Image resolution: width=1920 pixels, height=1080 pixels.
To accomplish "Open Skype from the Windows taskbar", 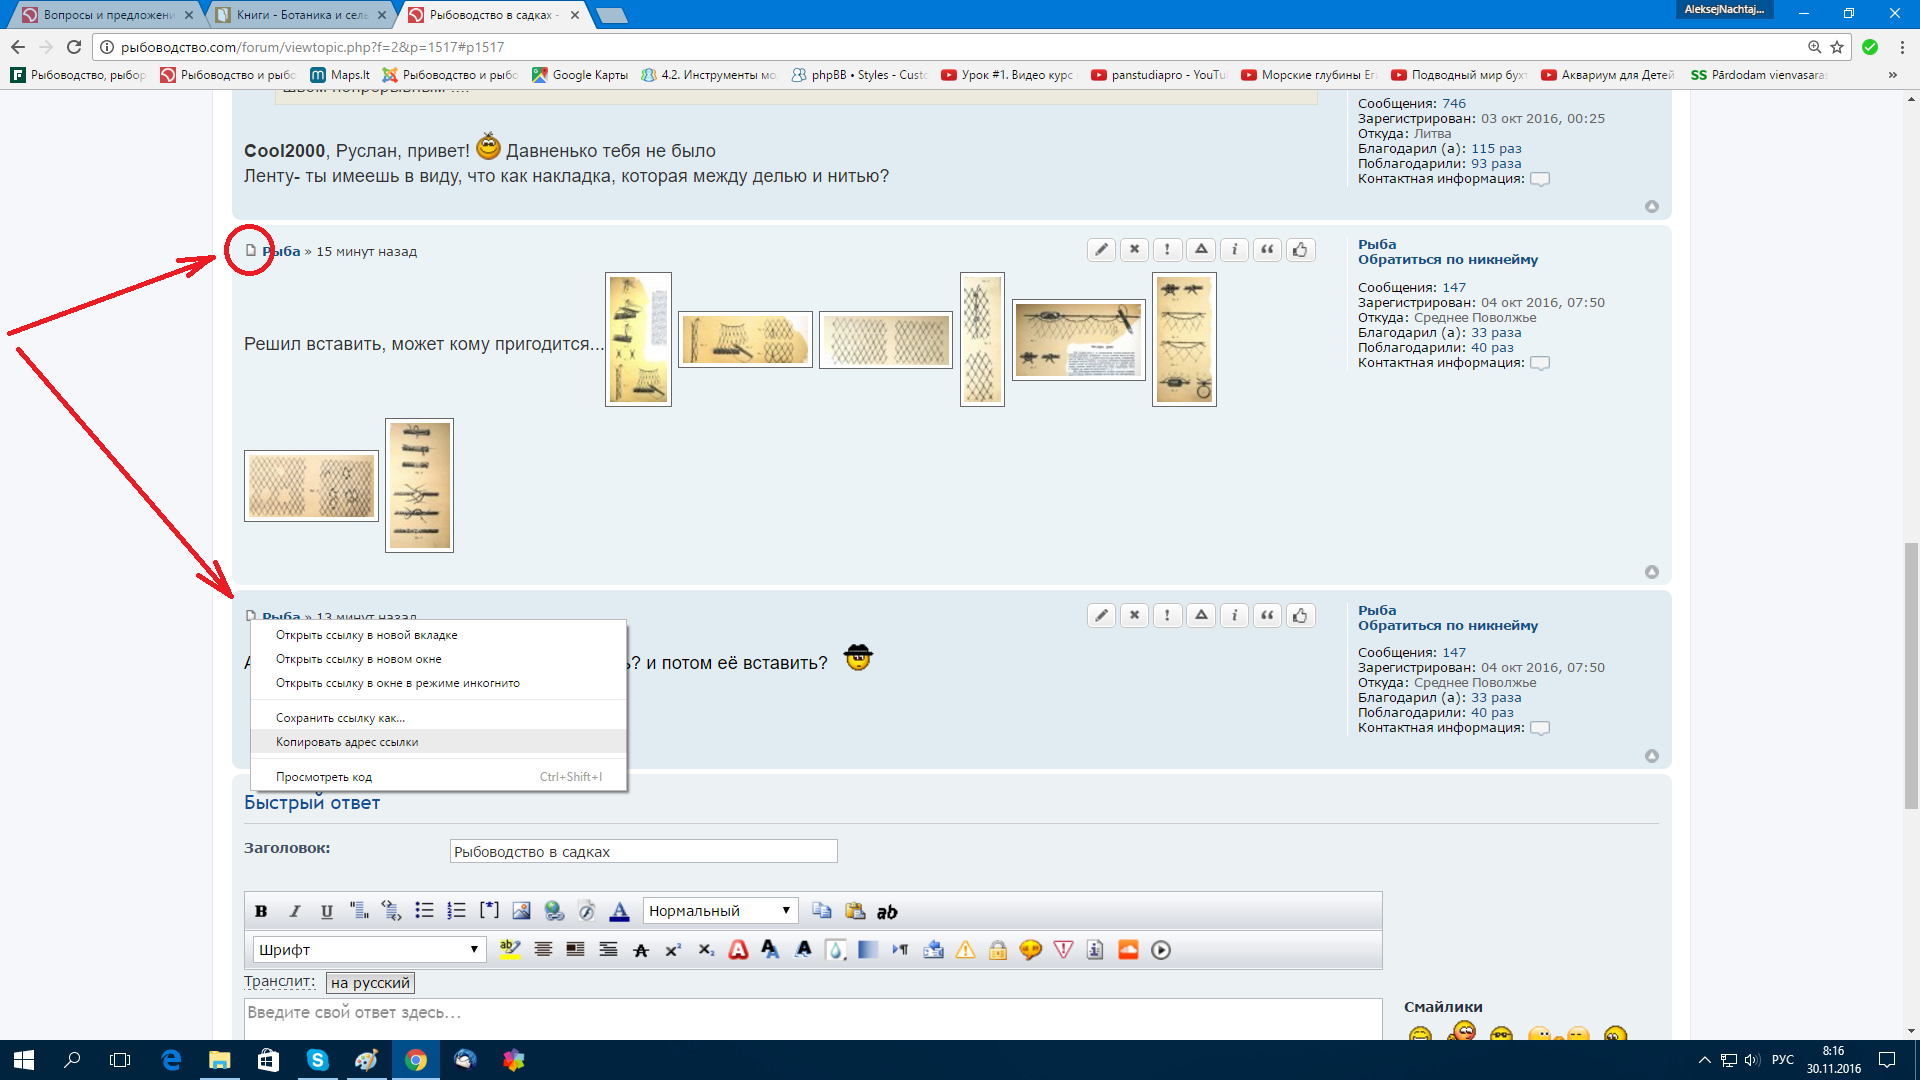I will coord(317,1060).
